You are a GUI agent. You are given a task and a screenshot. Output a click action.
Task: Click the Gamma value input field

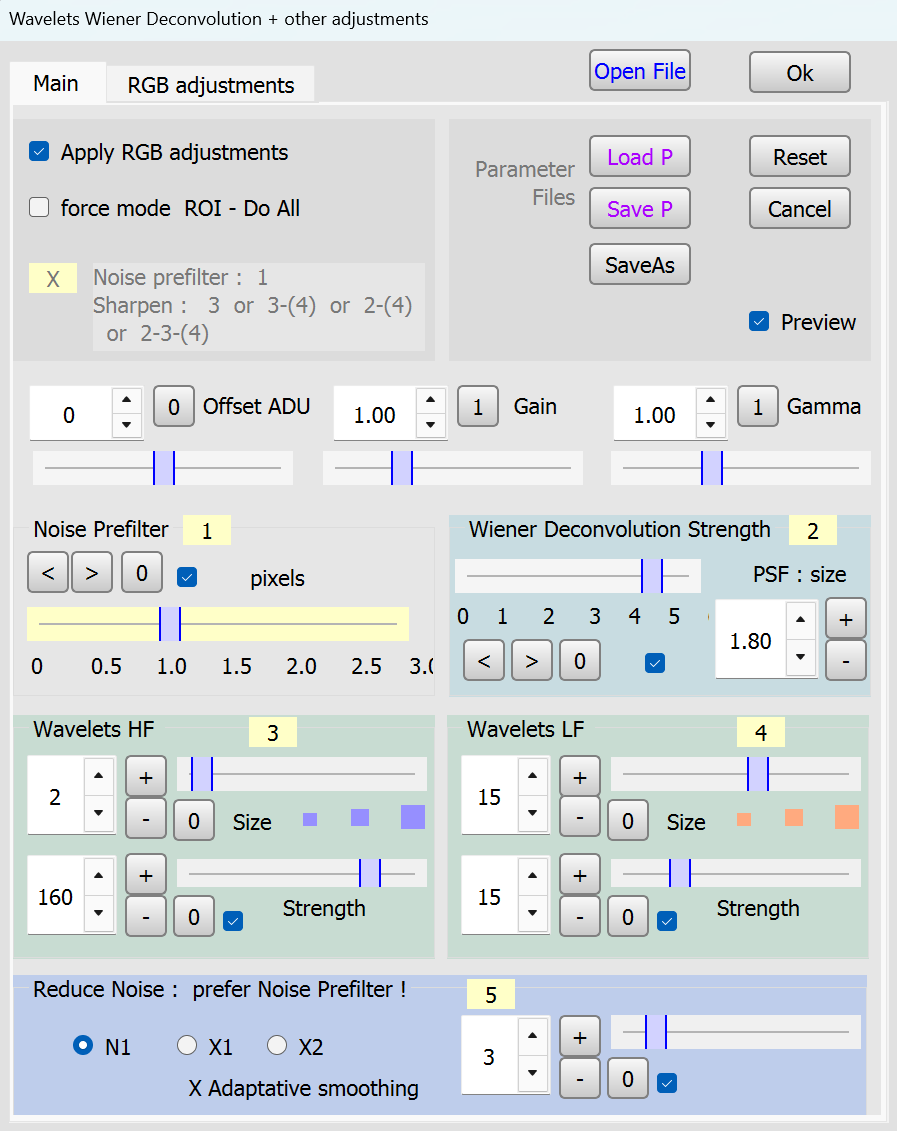pyautogui.click(x=655, y=415)
